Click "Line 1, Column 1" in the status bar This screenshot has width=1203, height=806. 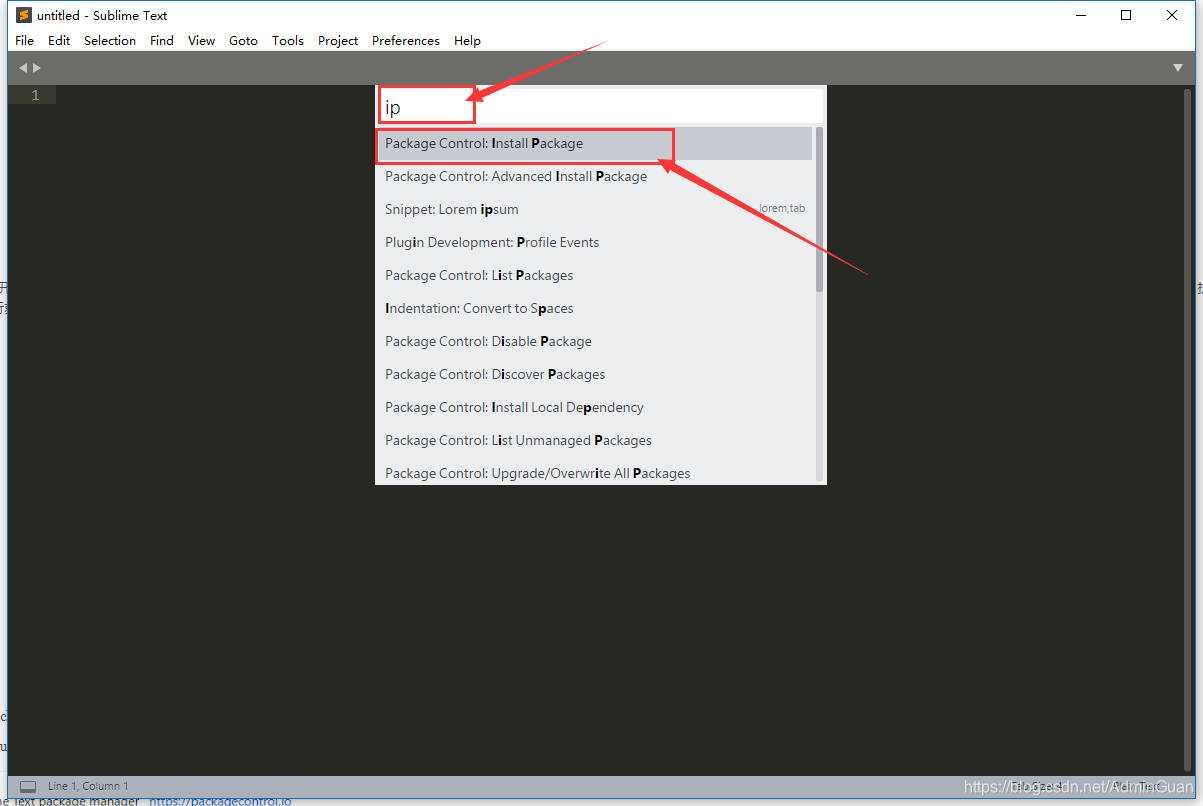87,786
